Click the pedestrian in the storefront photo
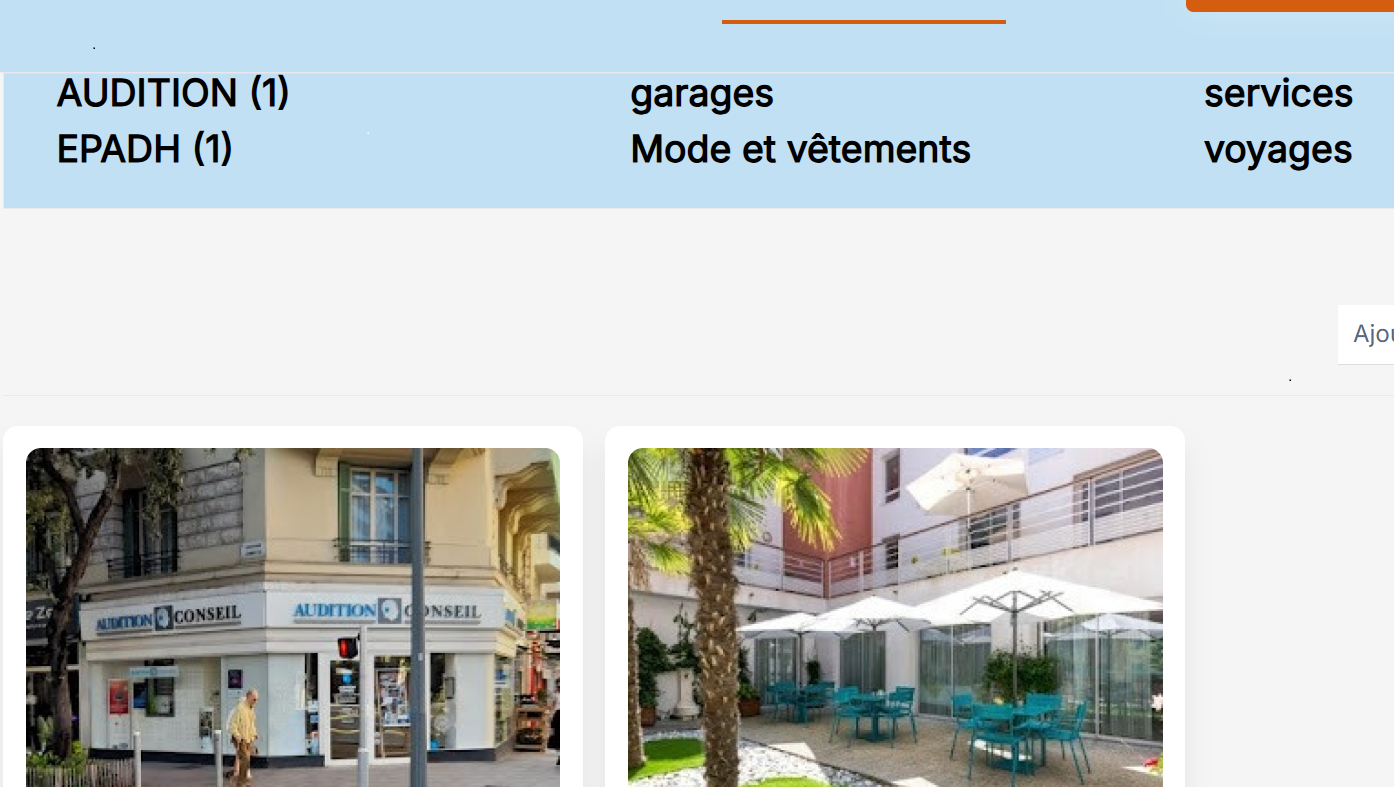 pyautogui.click(x=243, y=734)
